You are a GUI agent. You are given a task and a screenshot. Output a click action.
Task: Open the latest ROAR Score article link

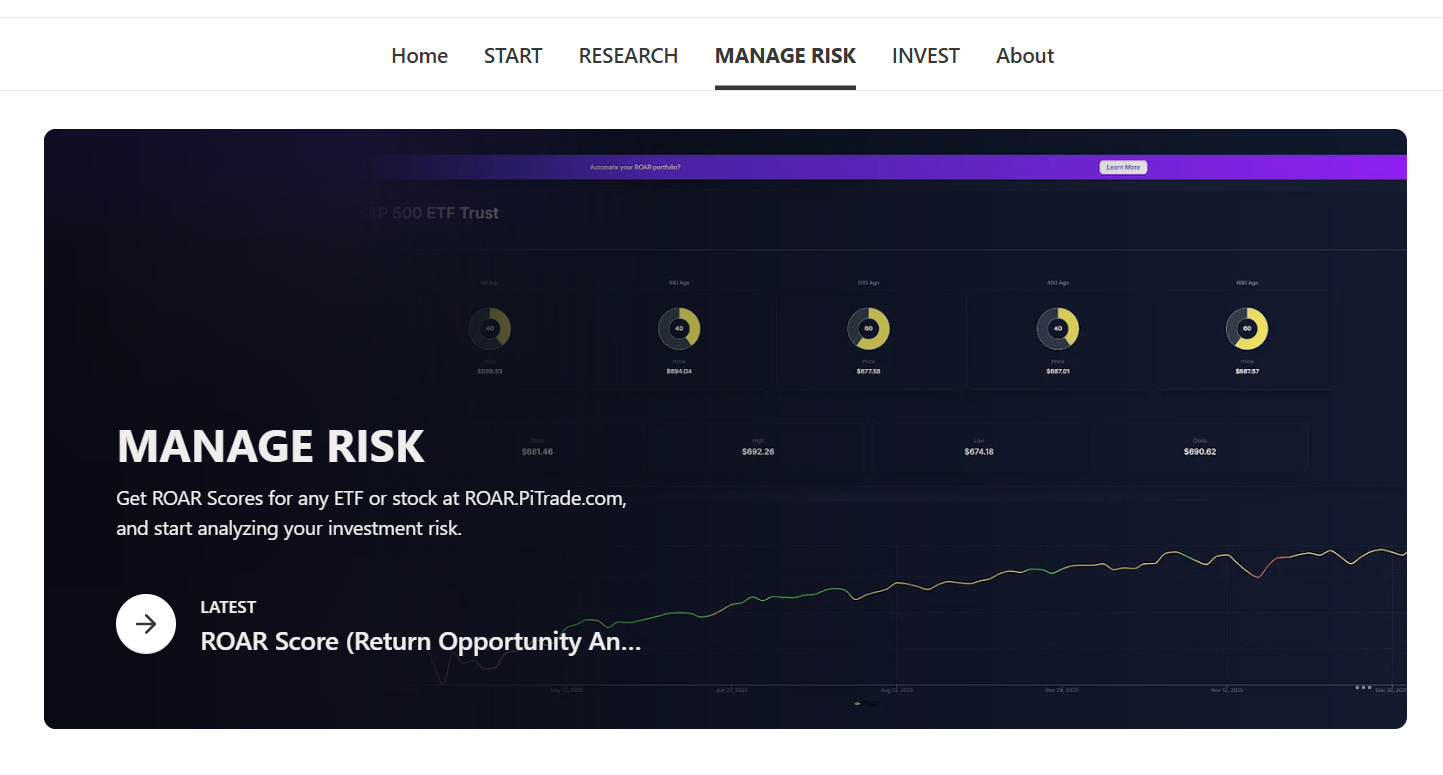pos(420,641)
